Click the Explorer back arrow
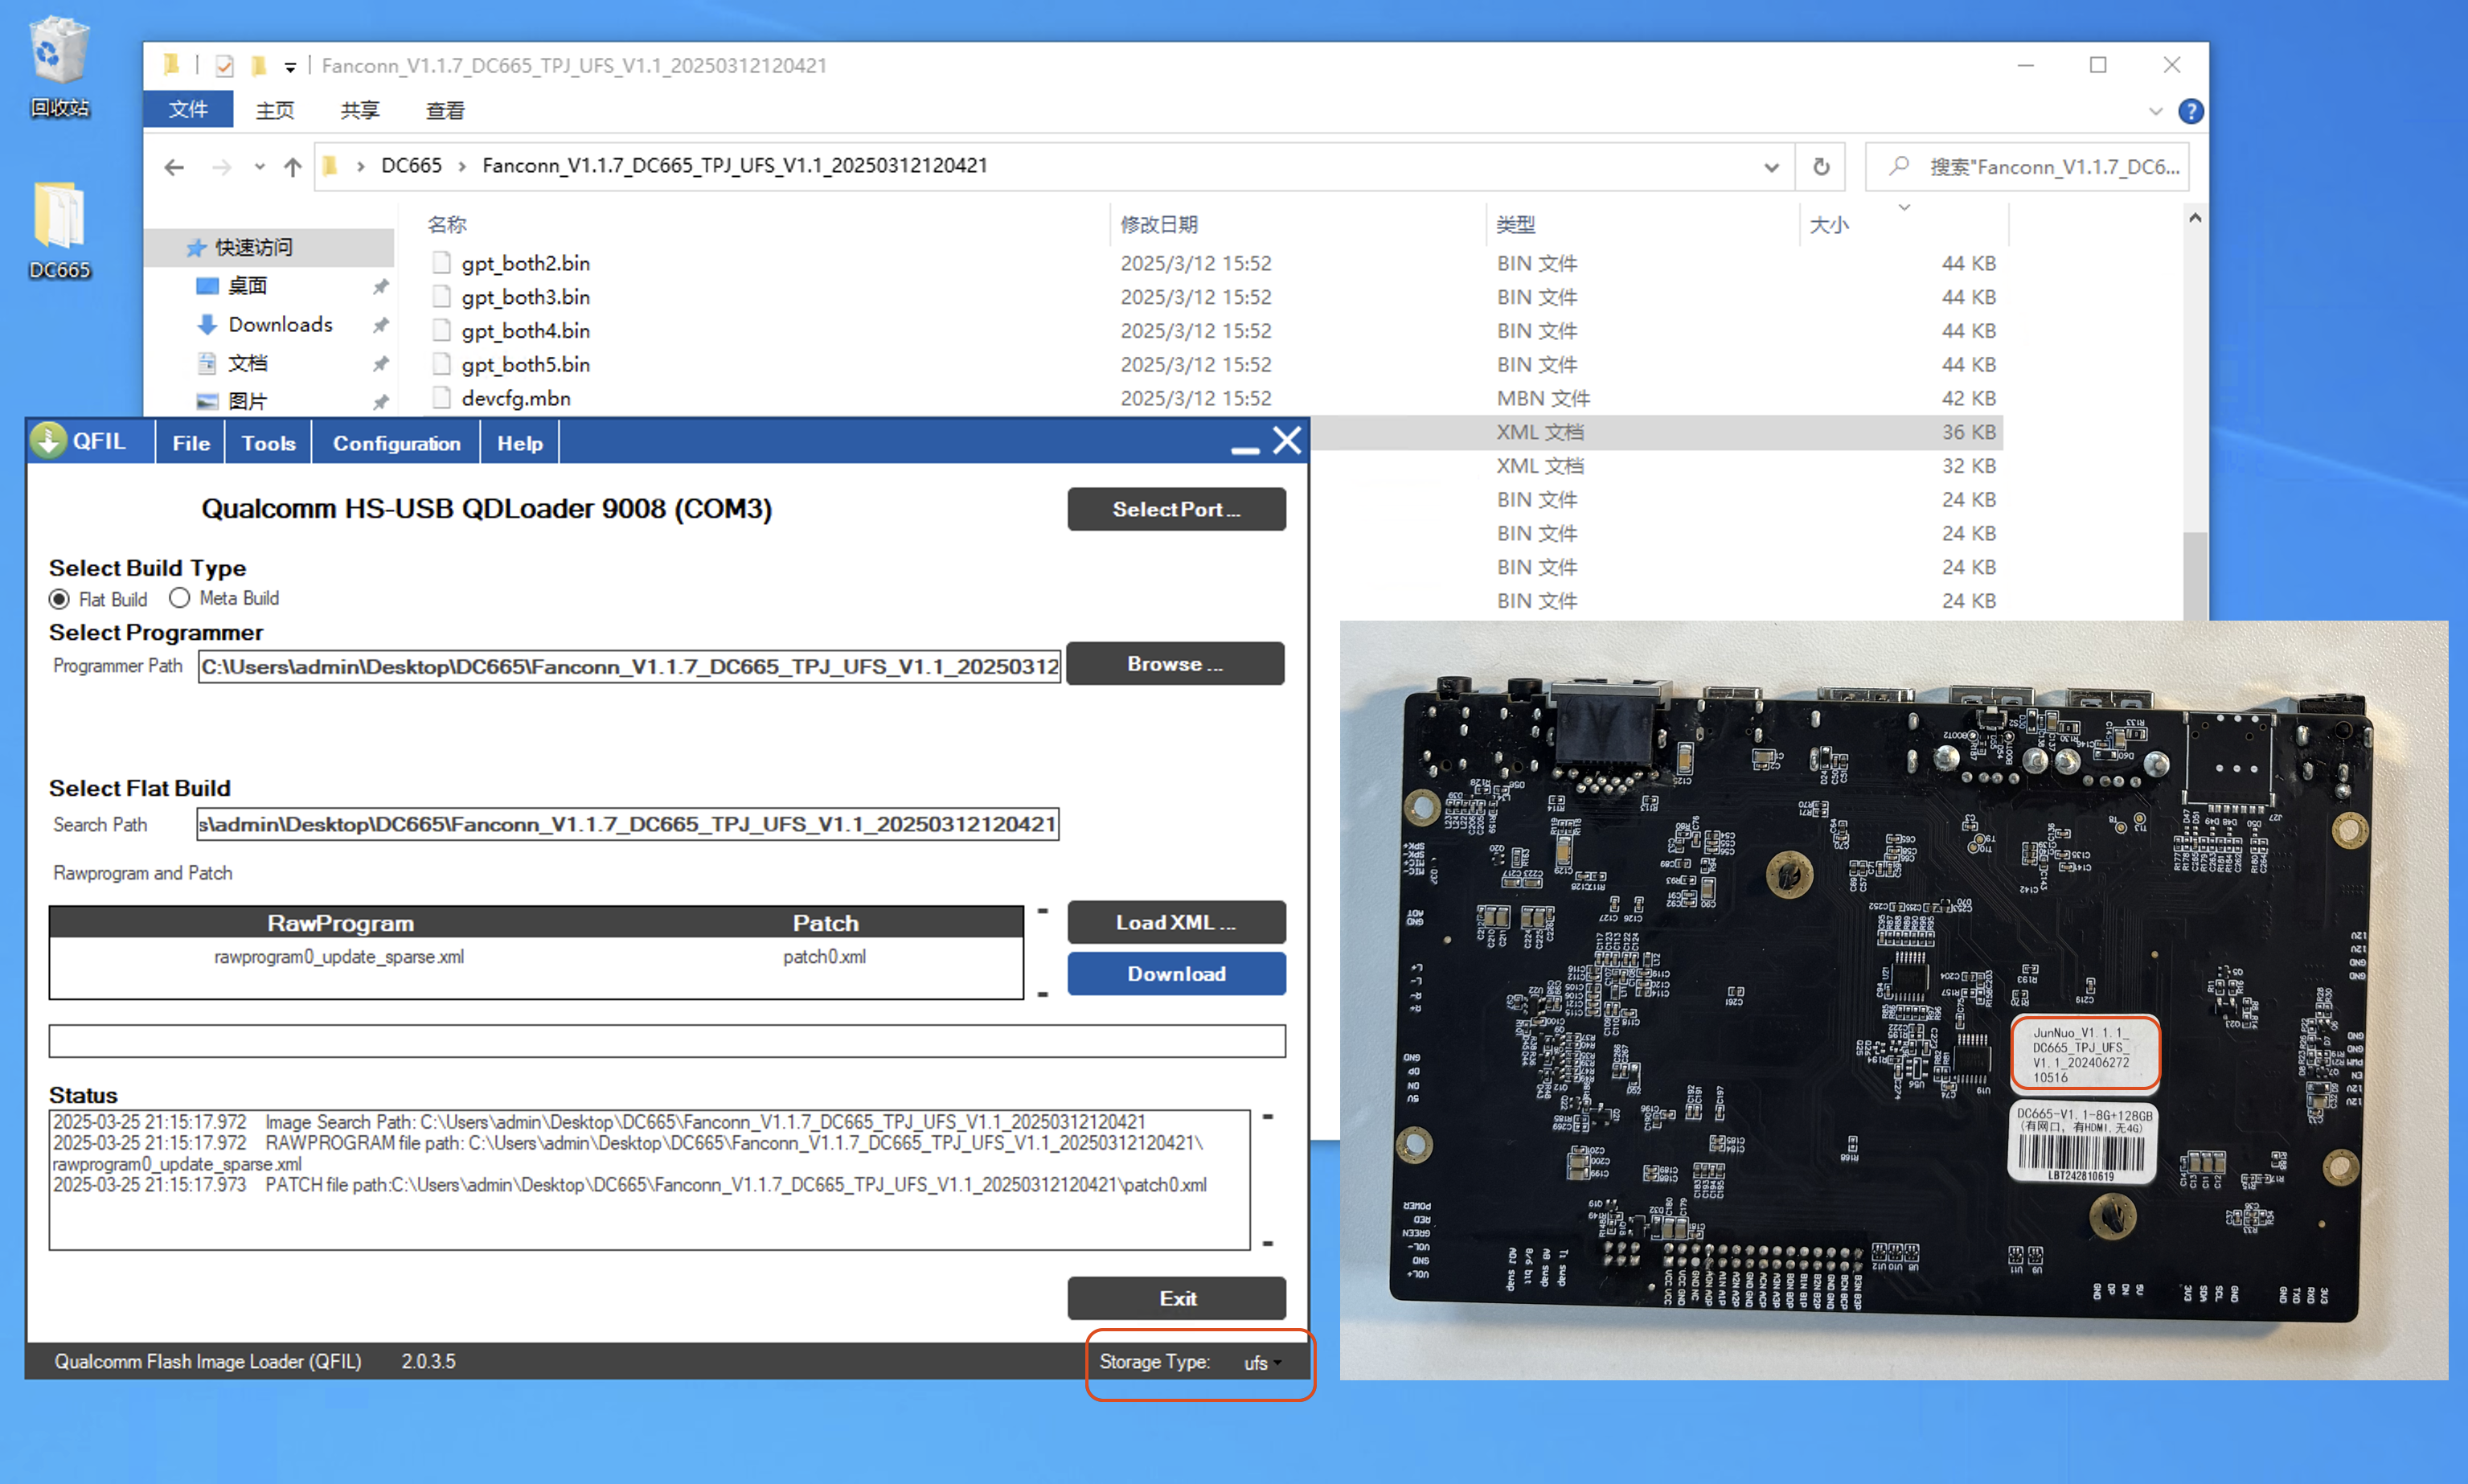This screenshot has height=1484, width=2468. (174, 167)
